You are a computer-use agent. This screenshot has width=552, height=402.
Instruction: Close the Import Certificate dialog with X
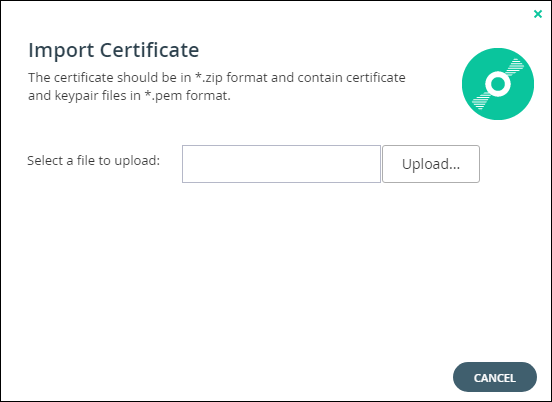[x=538, y=14]
